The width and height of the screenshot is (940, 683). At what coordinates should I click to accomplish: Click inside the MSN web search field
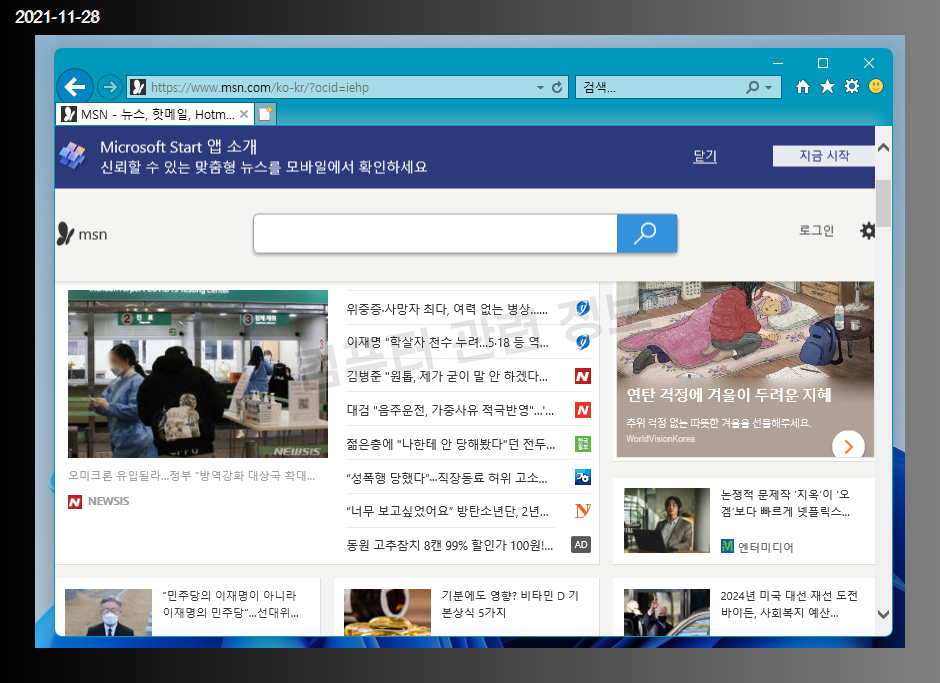[x=435, y=233]
